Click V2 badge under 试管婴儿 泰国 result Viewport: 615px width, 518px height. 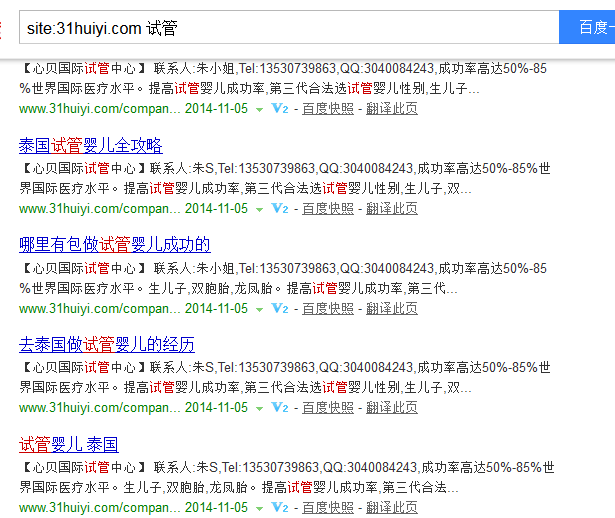pyautogui.click(x=280, y=507)
